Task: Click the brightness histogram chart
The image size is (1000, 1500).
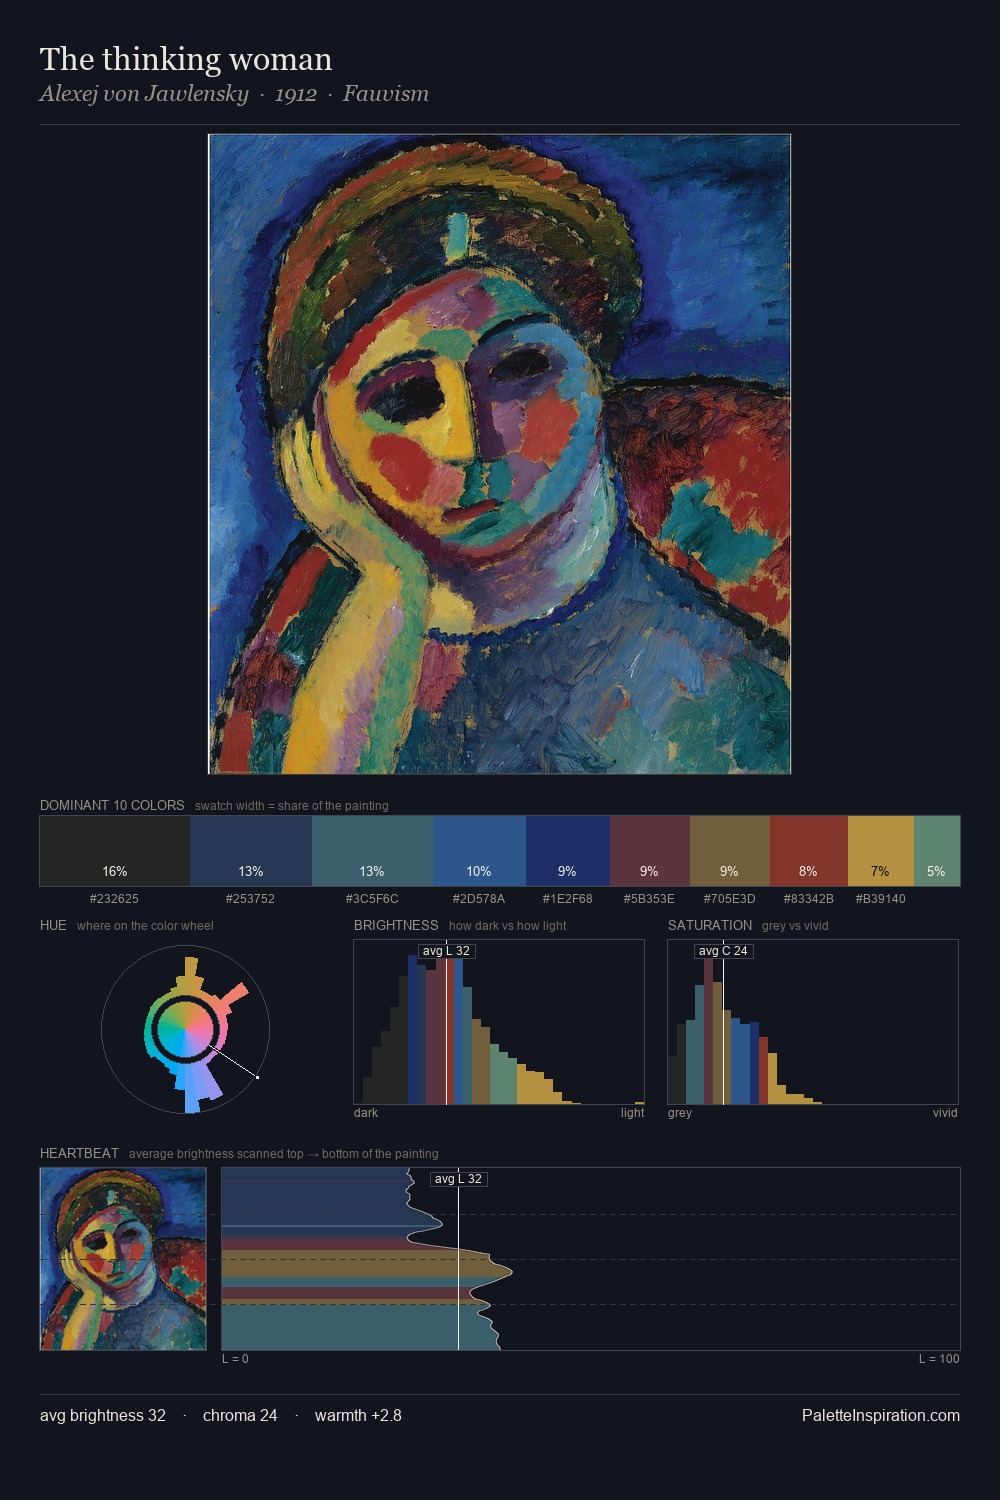Action: pos(499,1022)
